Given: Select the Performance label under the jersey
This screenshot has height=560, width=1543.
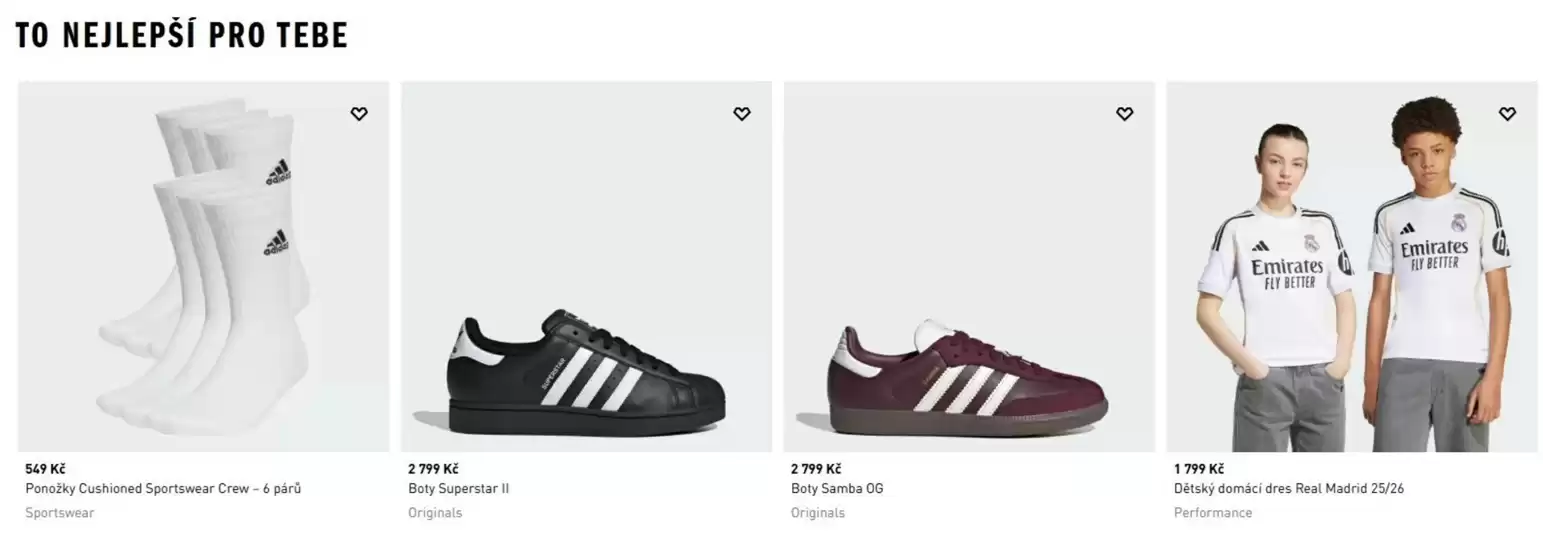Looking at the screenshot, I should click(1213, 513).
